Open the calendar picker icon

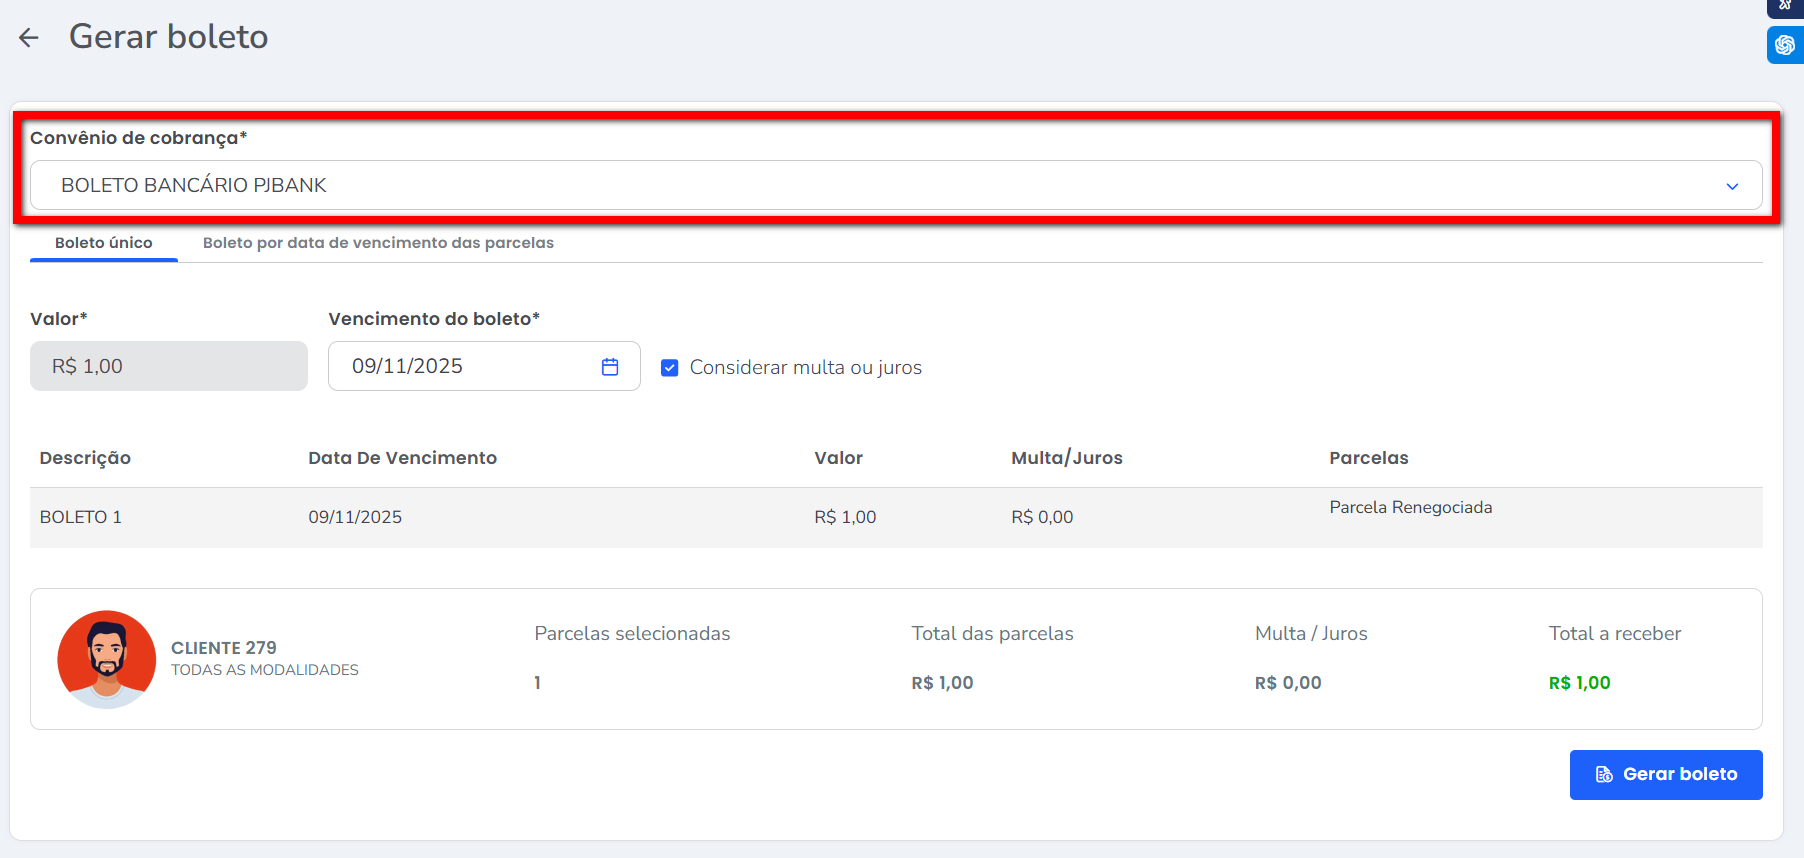[x=610, y=367]
